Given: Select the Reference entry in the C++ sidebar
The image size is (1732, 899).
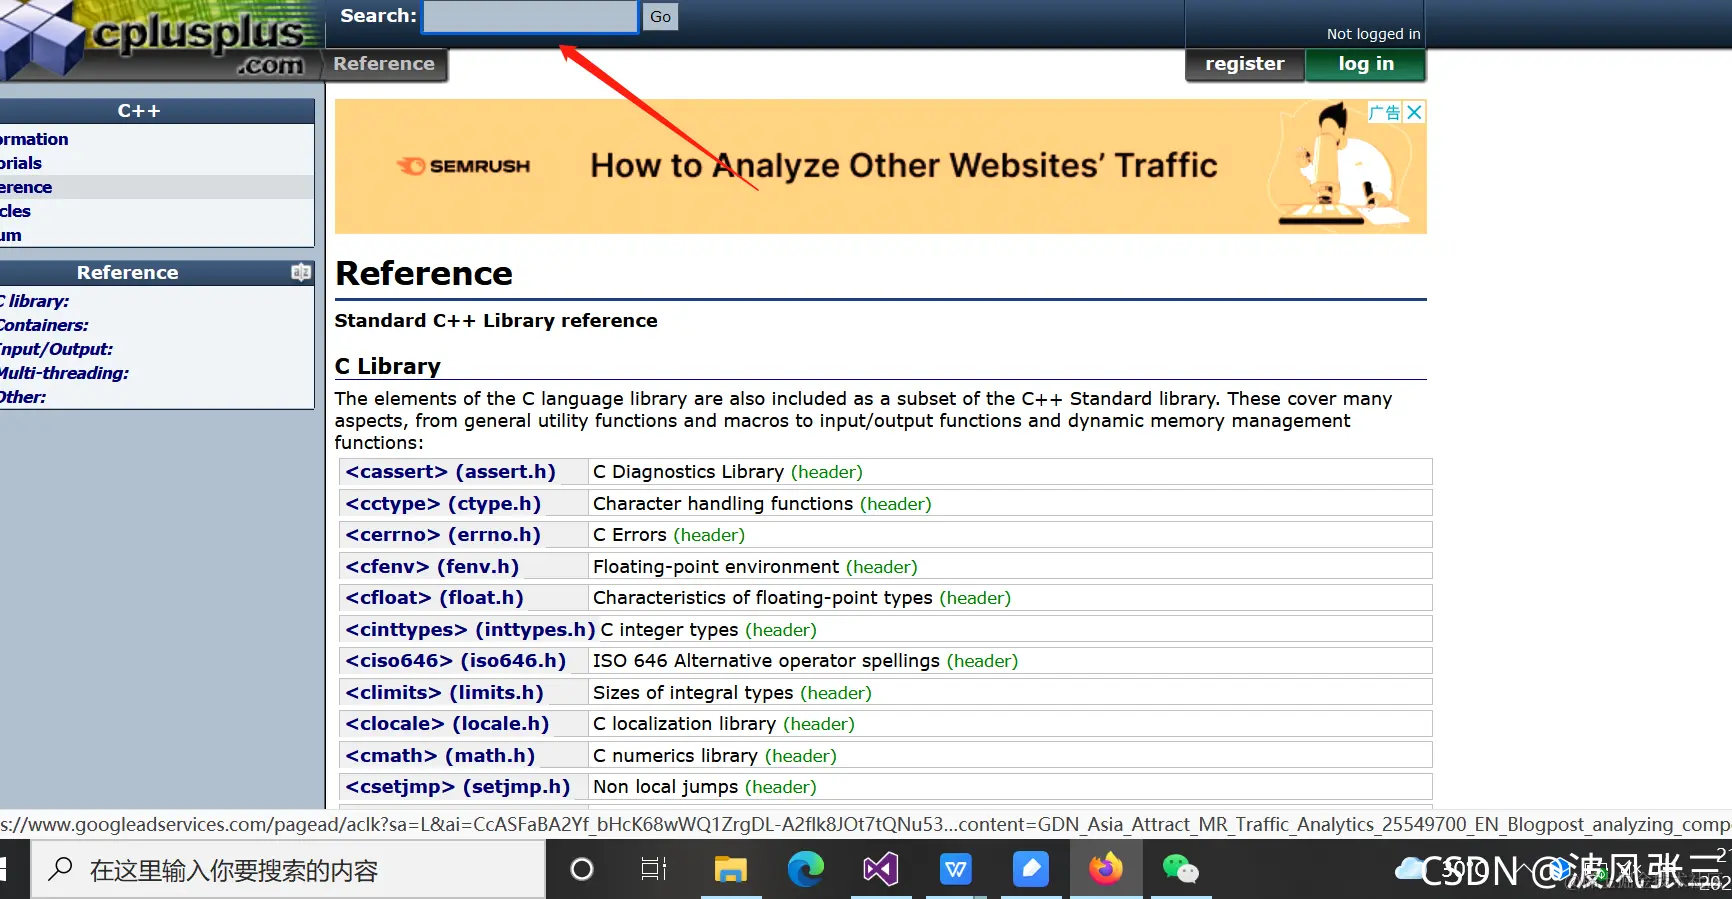Looking at the screenshot, I should (26, 187).
